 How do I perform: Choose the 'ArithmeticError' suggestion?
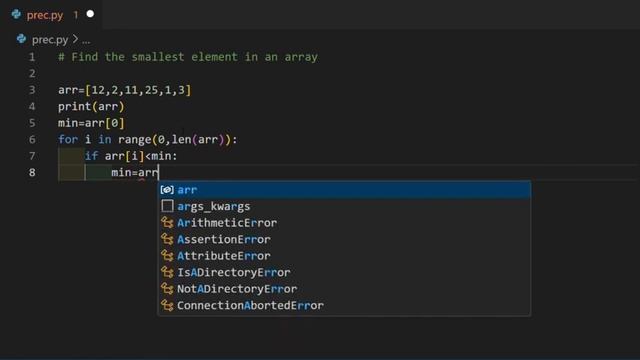(344, 223)
